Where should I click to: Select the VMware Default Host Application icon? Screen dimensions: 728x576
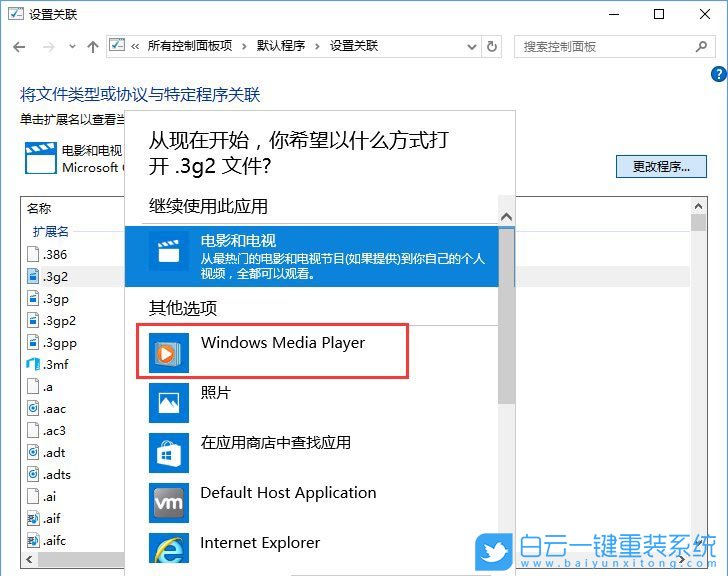[169, 503]
